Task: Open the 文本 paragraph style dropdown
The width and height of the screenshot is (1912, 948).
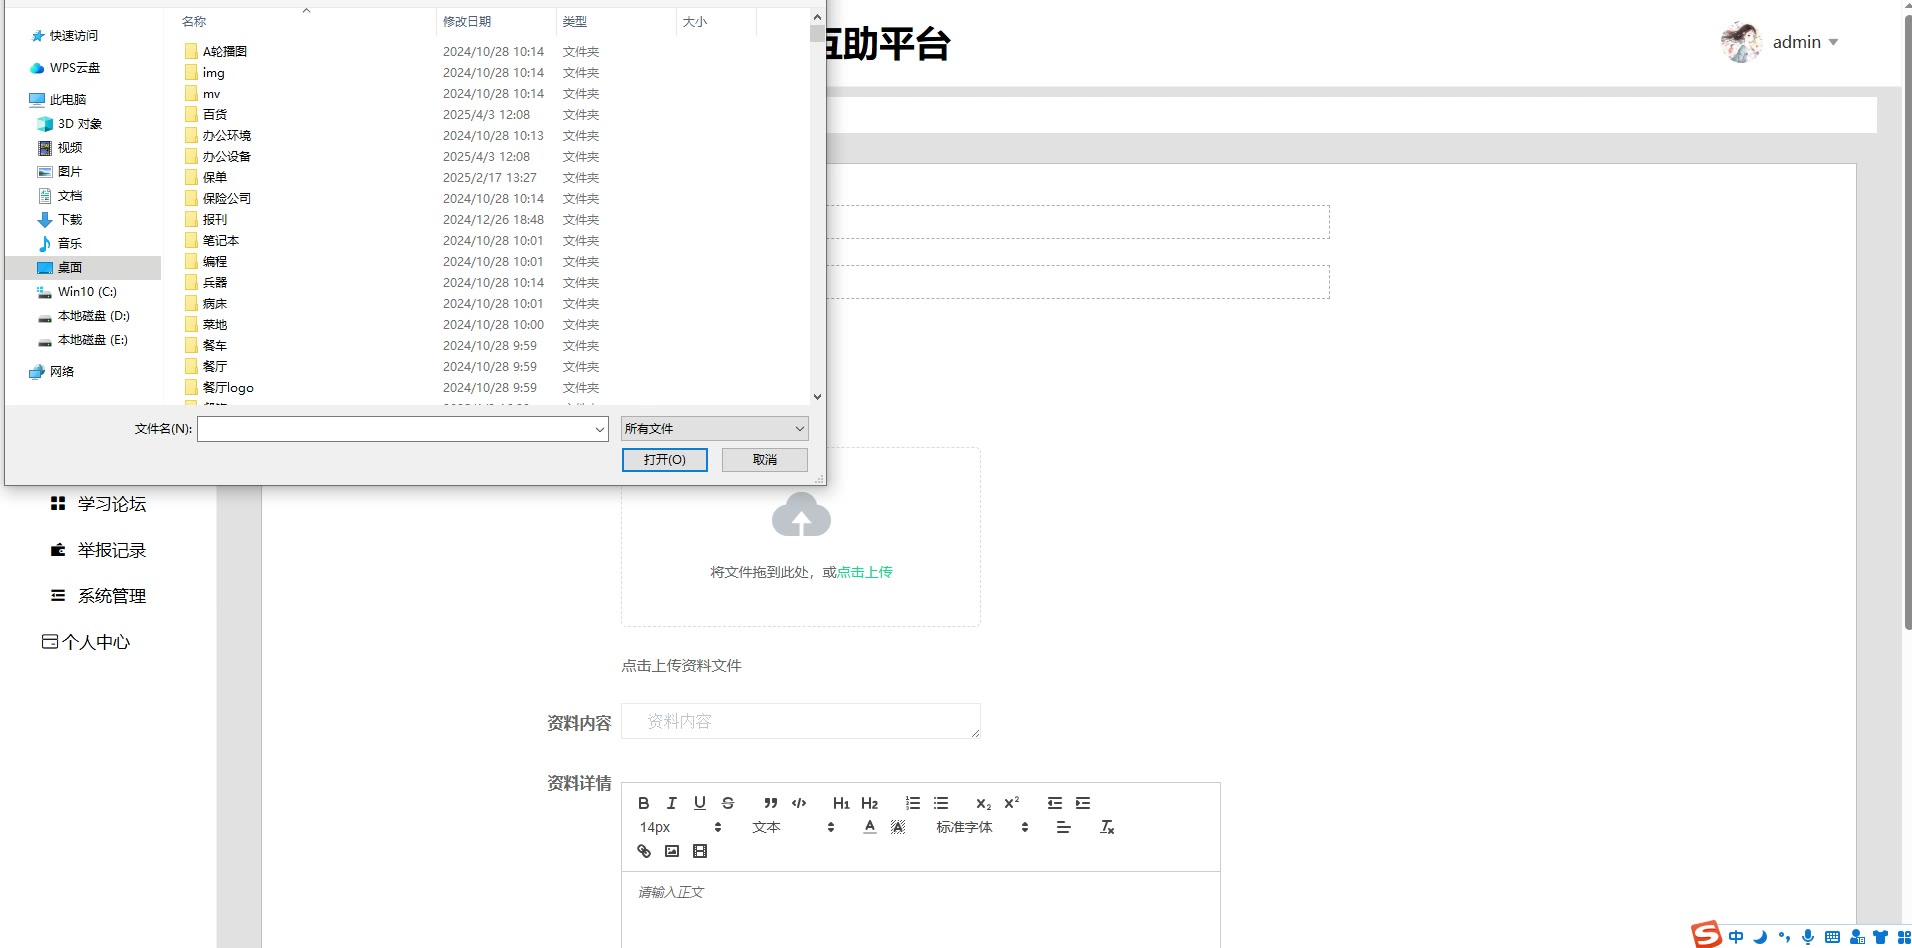Action: (x=793, y=827)
